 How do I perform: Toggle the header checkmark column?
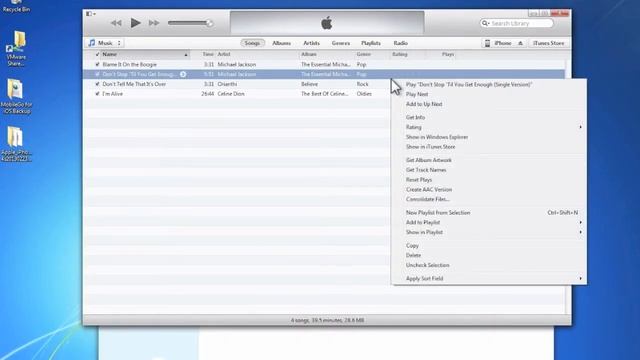pyautogui.click(x=97, y=54)
